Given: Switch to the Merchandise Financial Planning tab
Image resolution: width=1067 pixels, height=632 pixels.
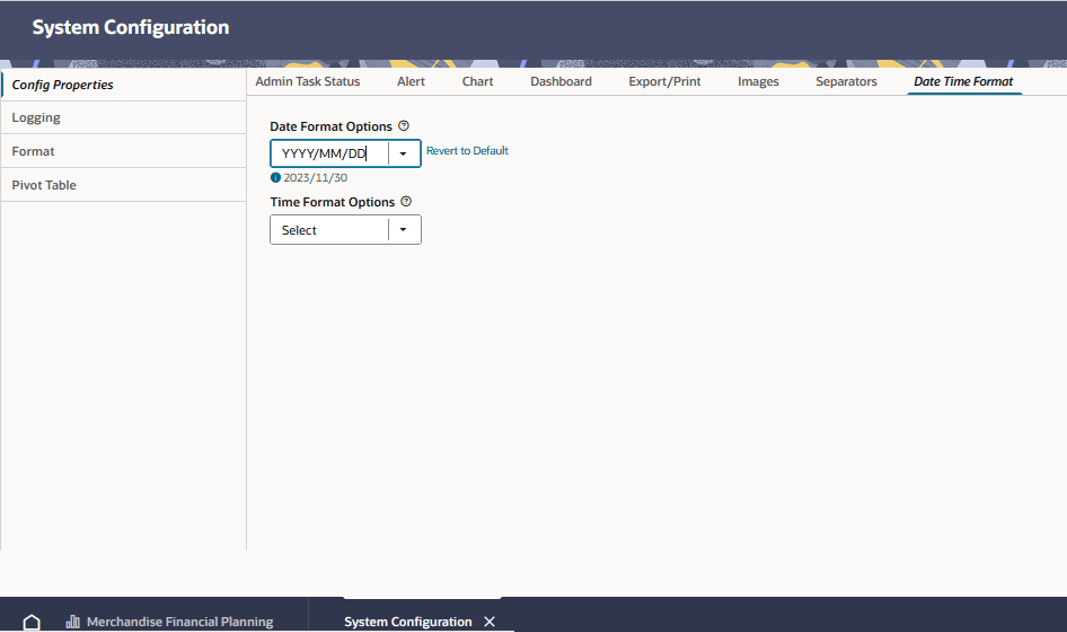Looking at the screenshot, I should (x=180, y=622).
